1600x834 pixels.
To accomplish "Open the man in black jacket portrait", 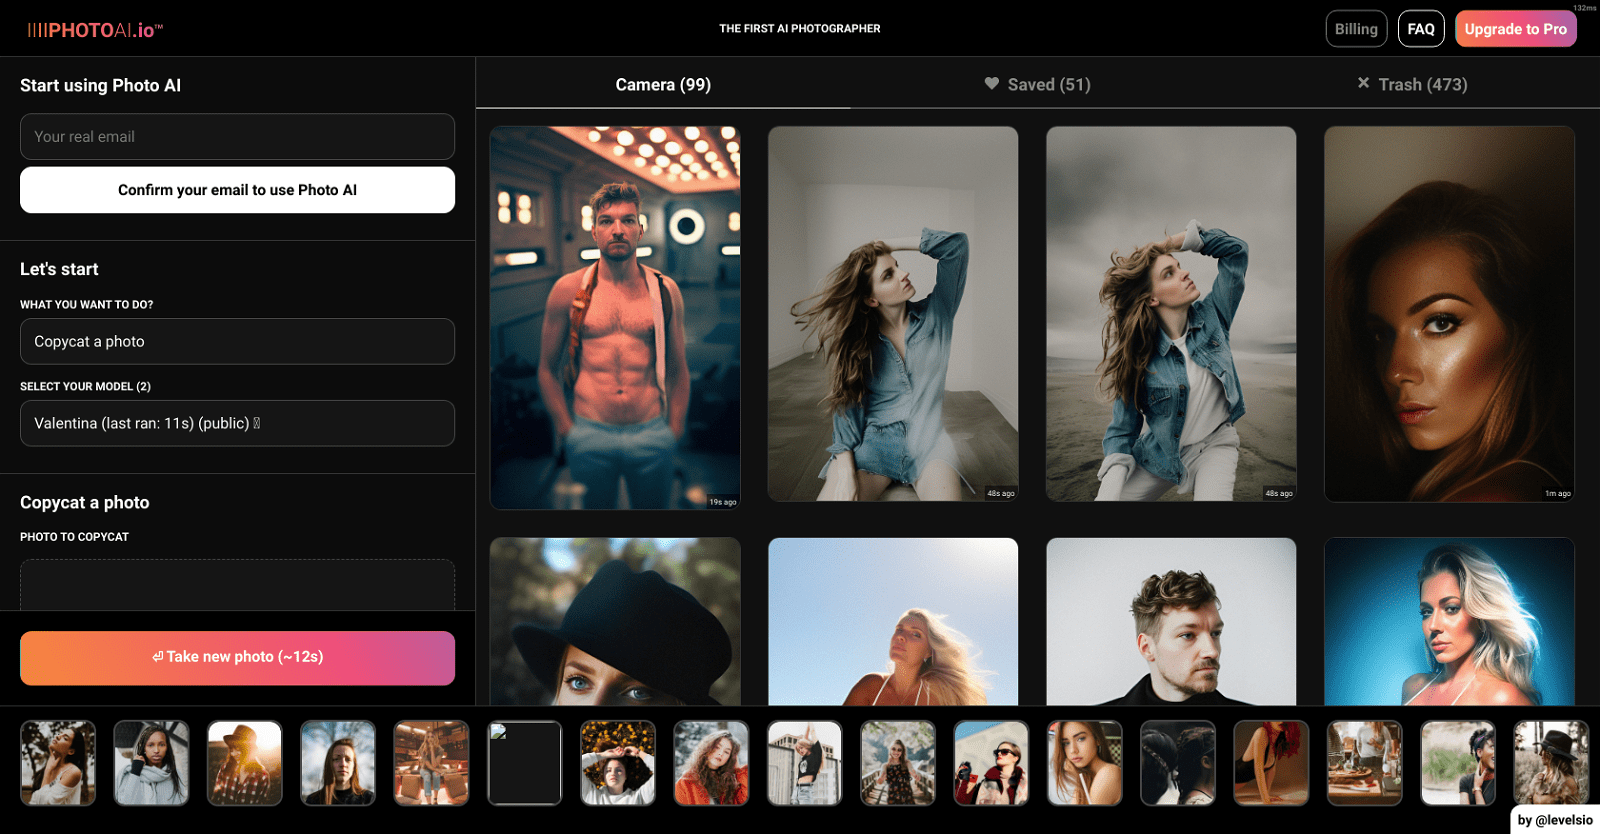I will coord(1171,622).
